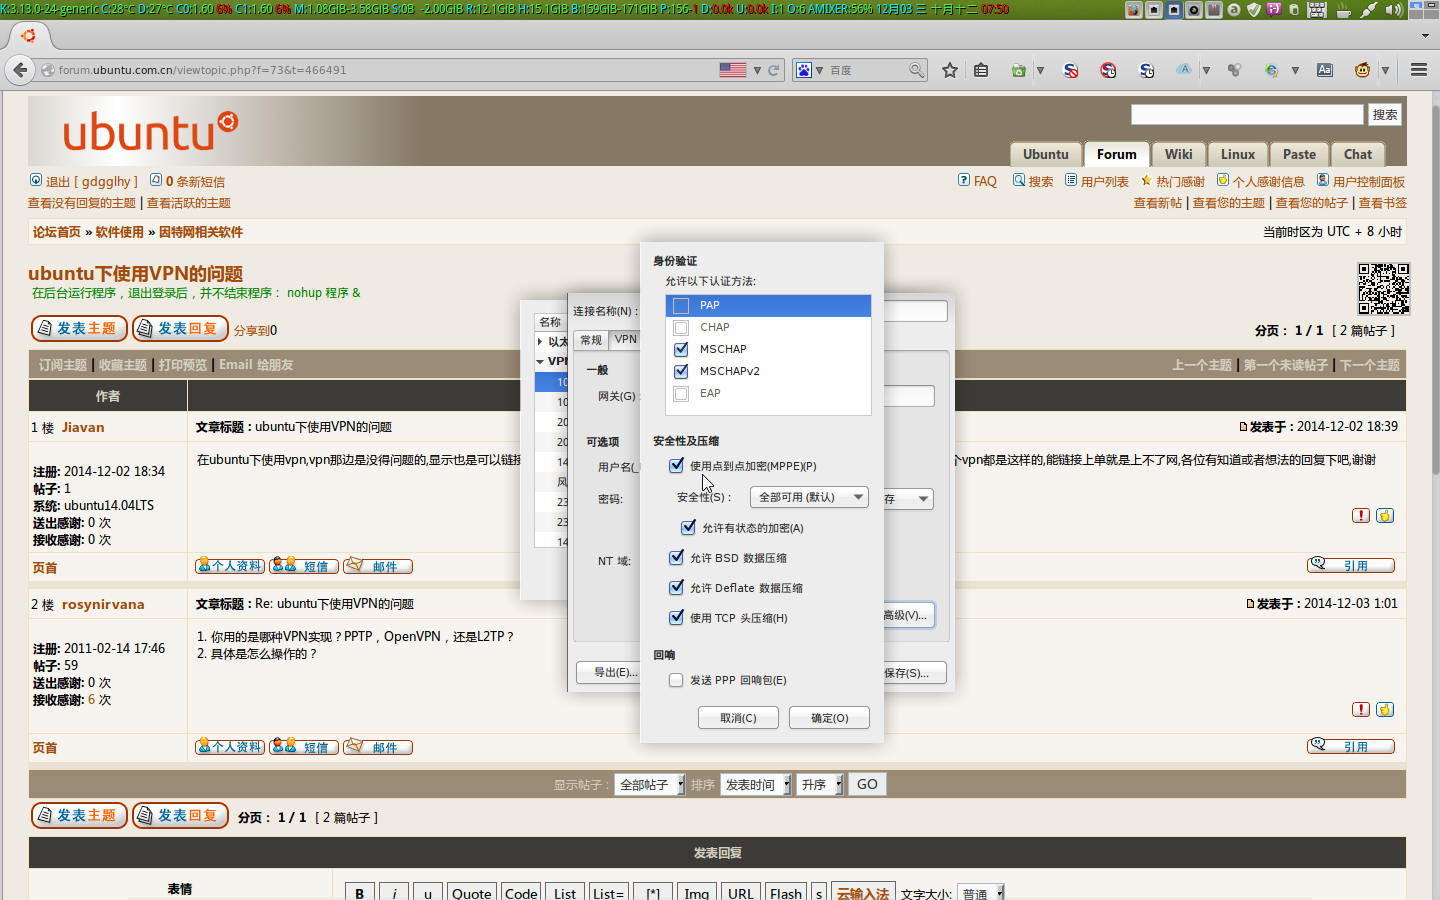Uncheck the MSCHAPv2 authentication checkbox
1440x900 pixels.
point(681,371)
